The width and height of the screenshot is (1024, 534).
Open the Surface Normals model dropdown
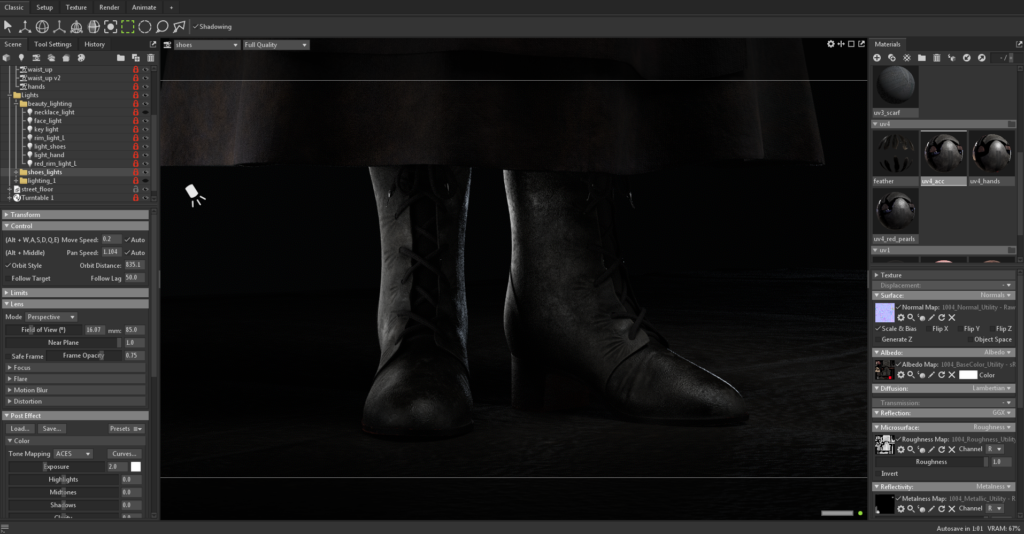click(x=996, y=295)
